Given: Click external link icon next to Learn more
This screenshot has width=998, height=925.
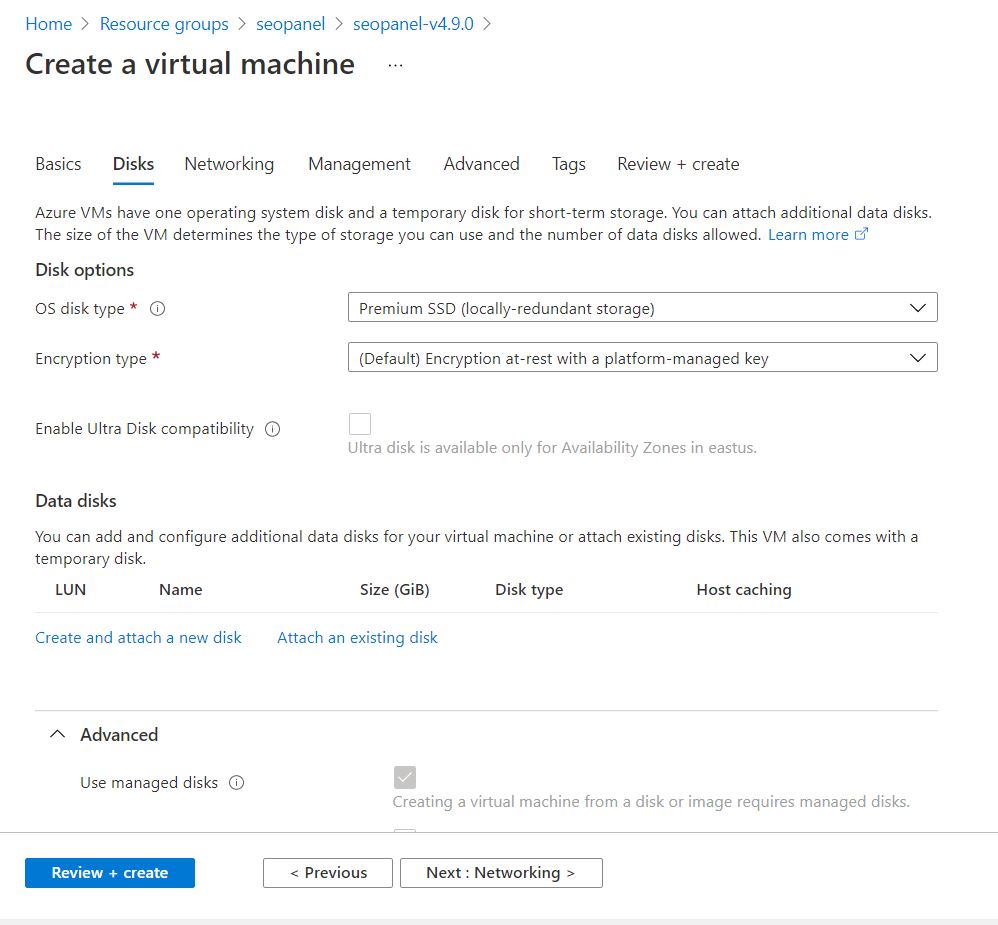Looking at the screenshot, I should point(861,235).
